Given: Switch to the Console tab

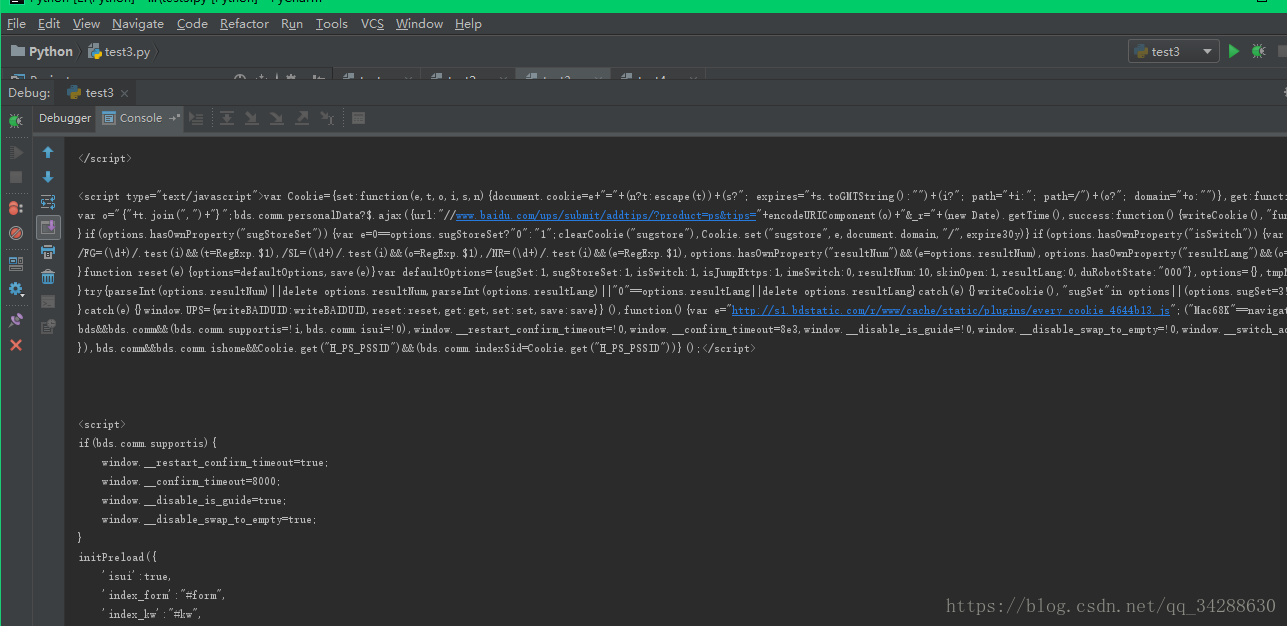Looking at the screenshot, I should [x=141, y=118].
